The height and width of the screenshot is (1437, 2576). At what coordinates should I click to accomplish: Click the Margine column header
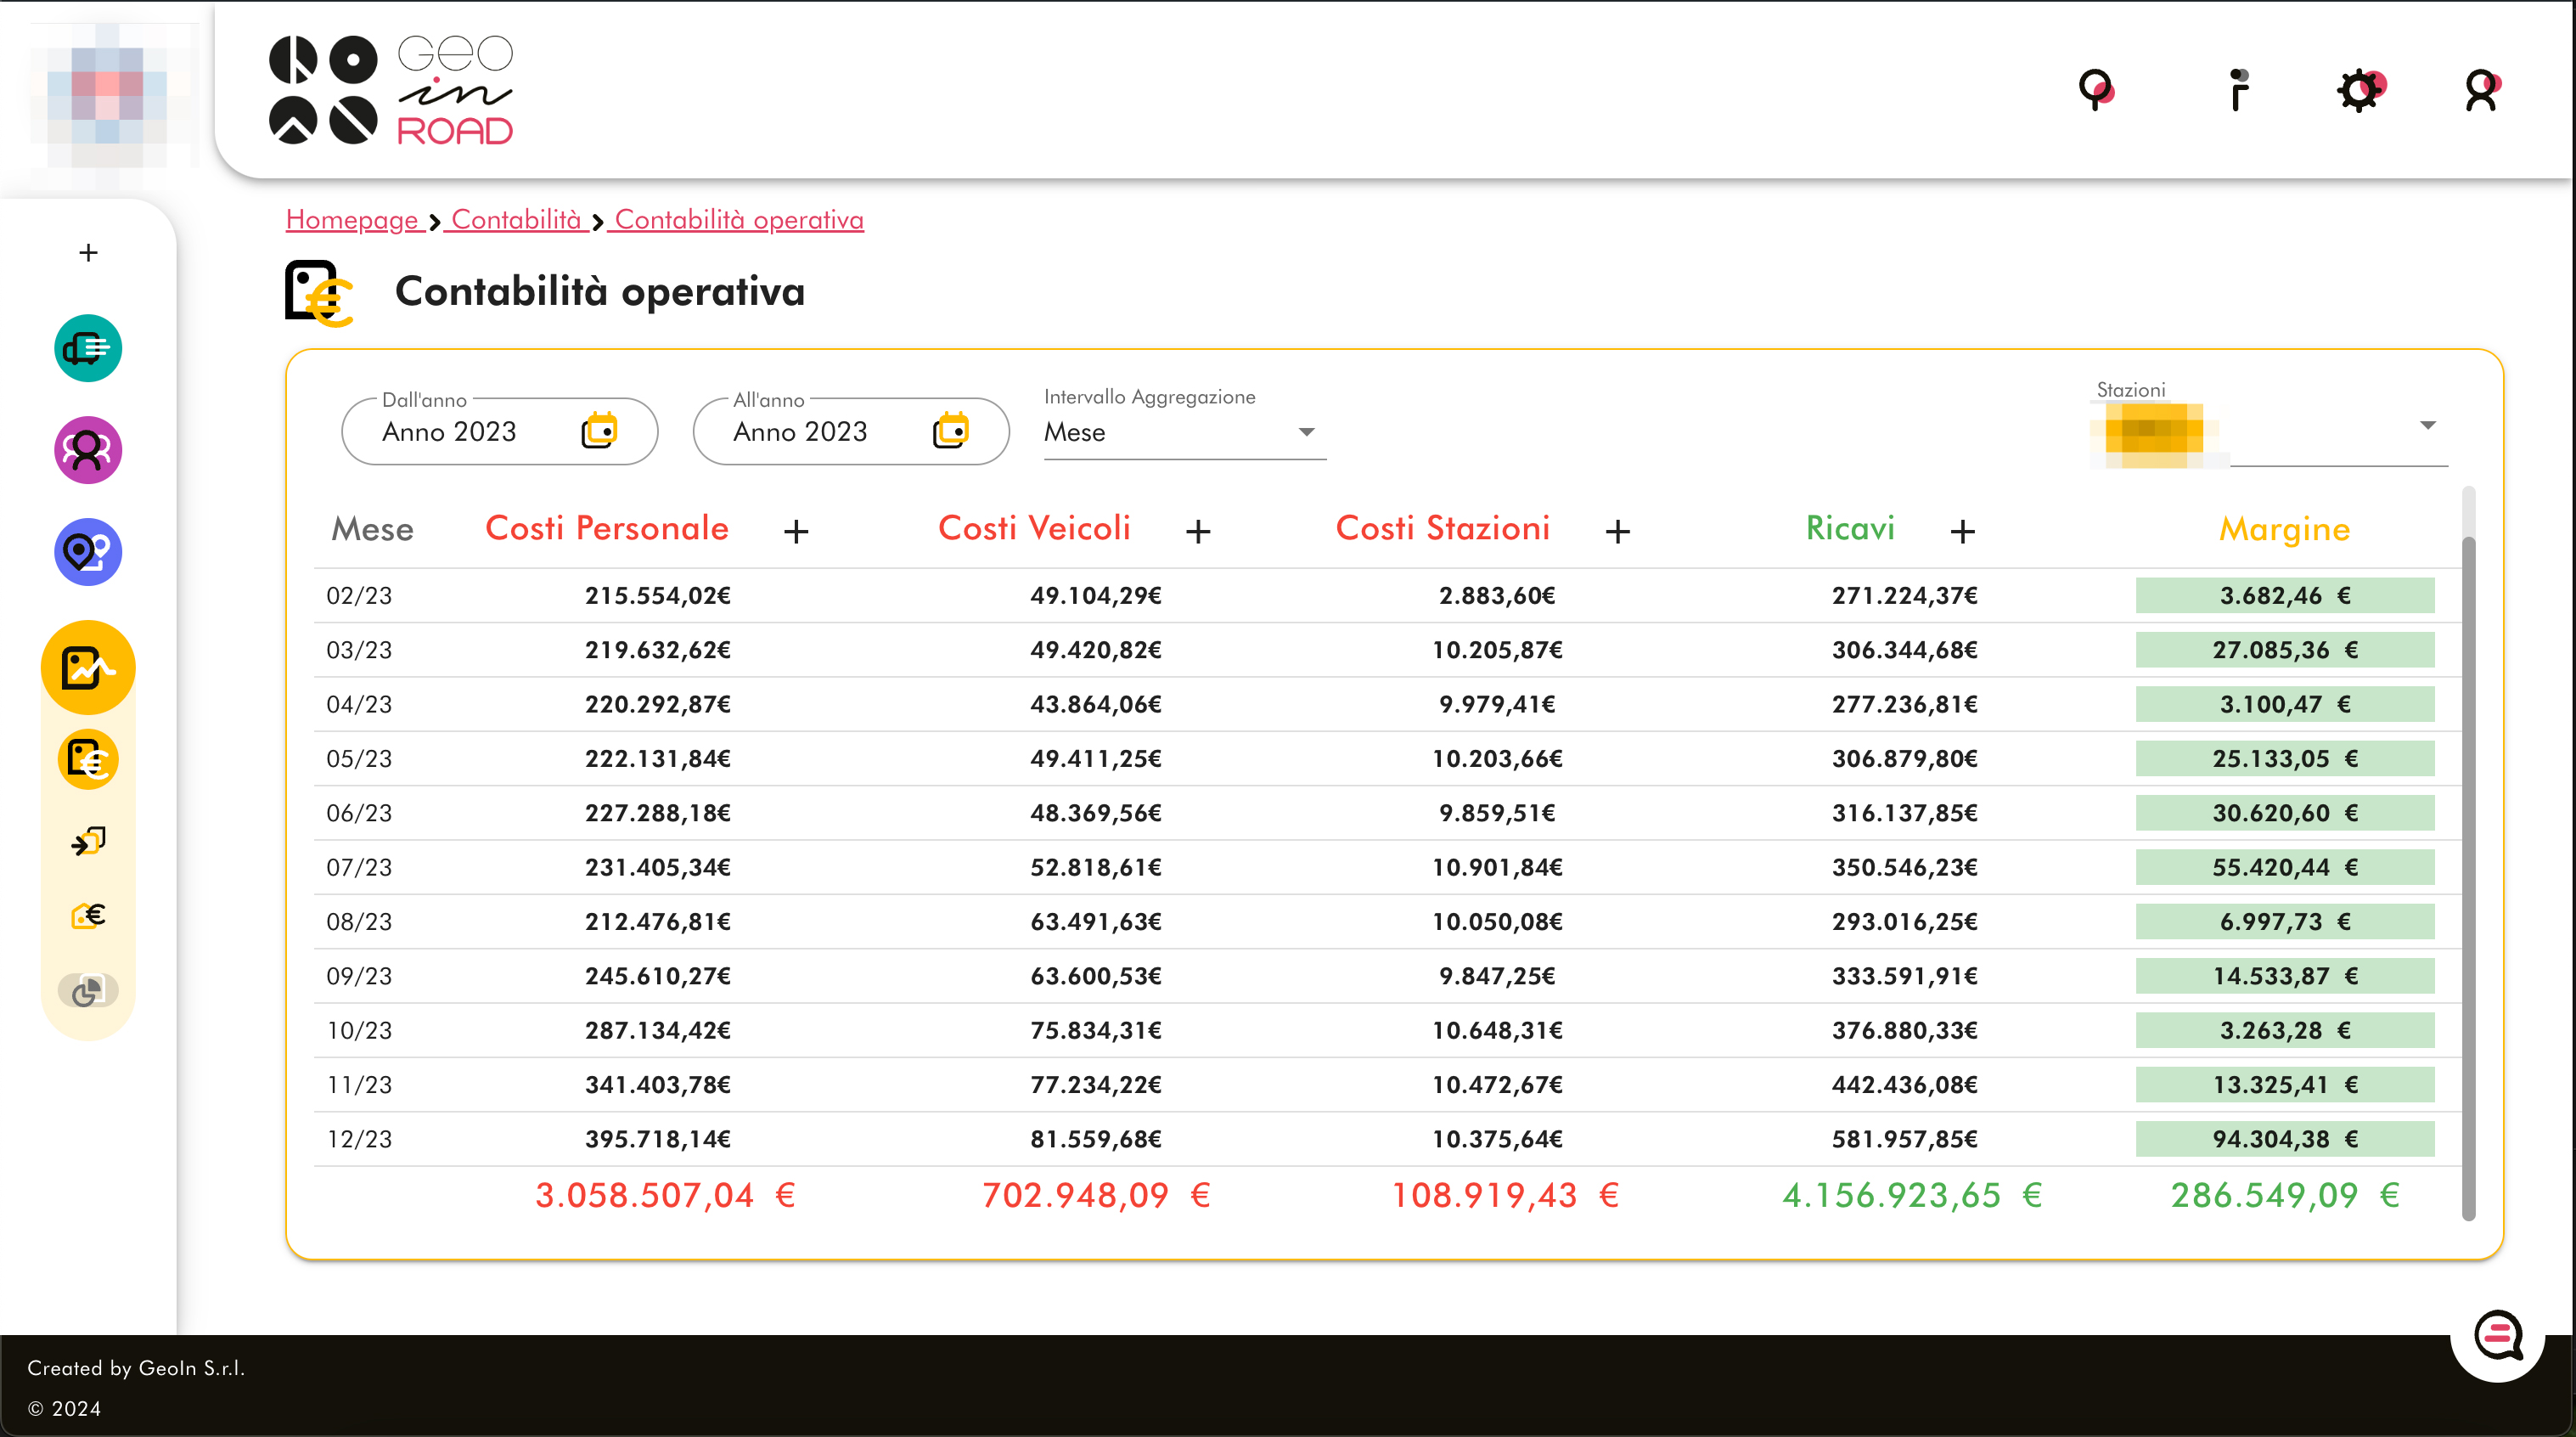[2285, 529]
